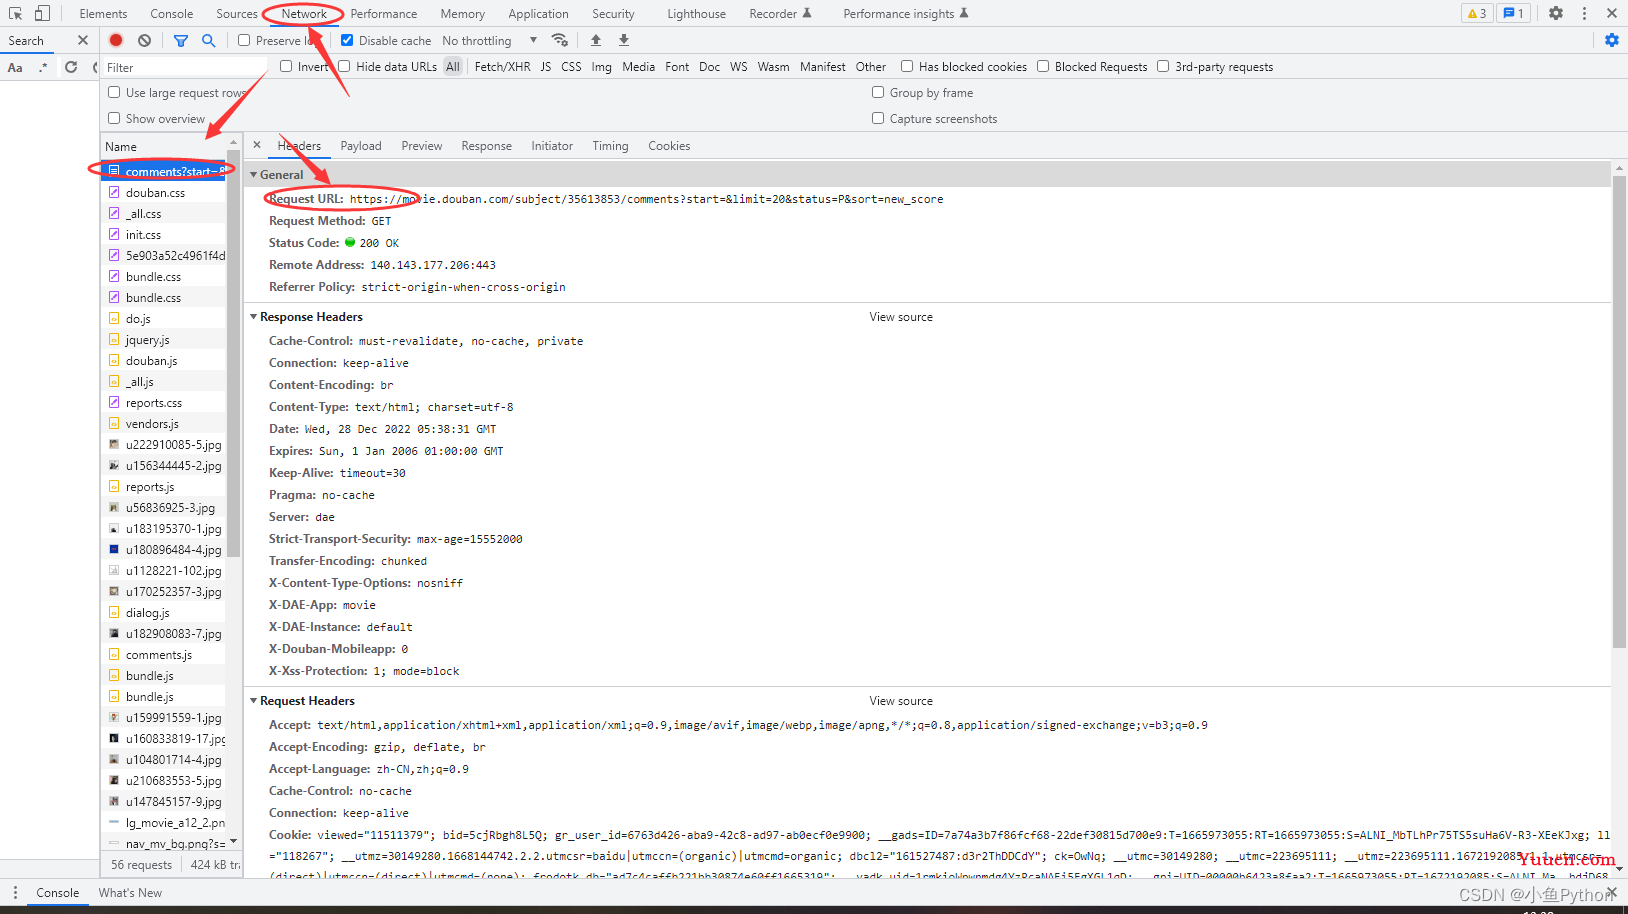This screenshot has height=914, width=1628.
Task: Close the bottom drawer
Action: [x=1612, y=892]
